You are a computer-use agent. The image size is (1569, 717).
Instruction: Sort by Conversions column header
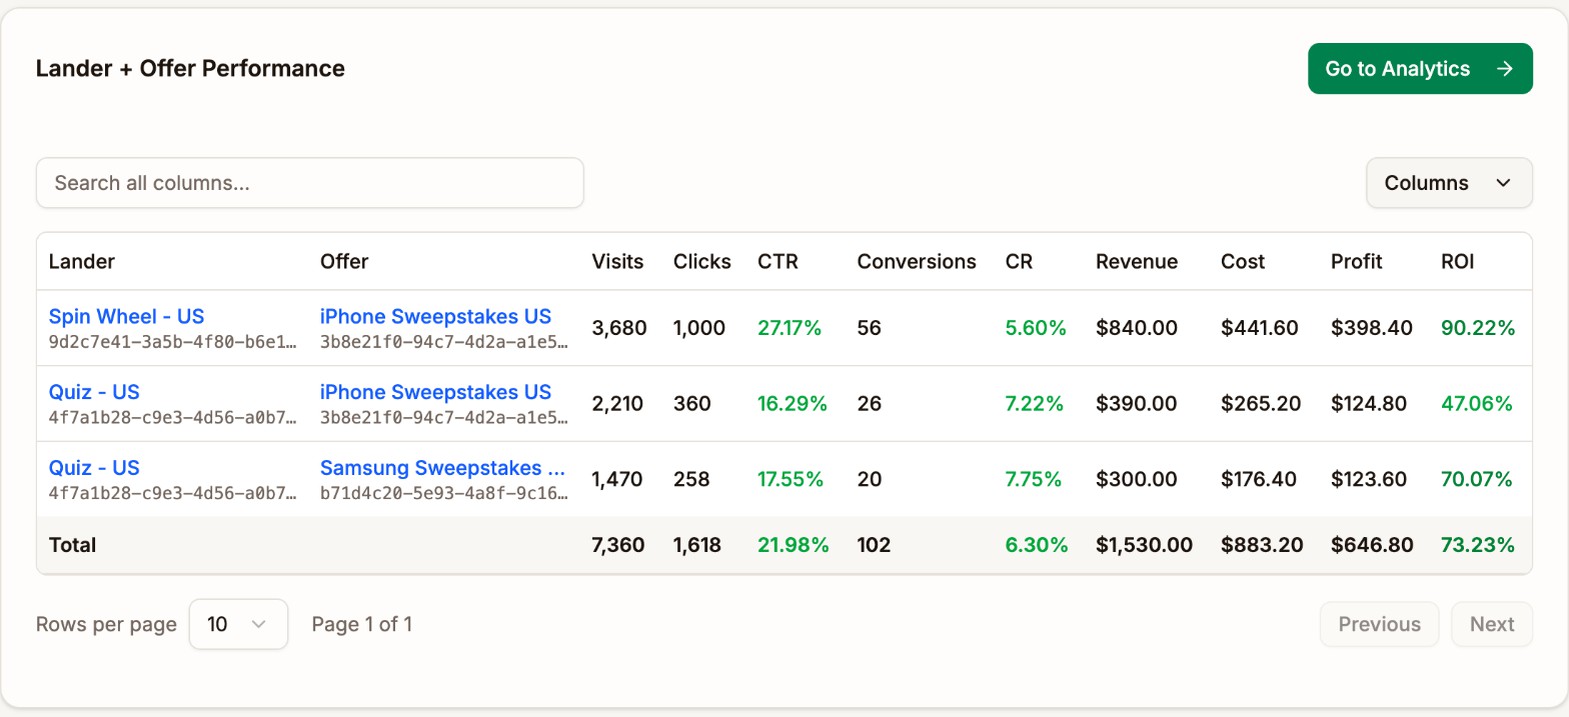[x=916, y=261]
